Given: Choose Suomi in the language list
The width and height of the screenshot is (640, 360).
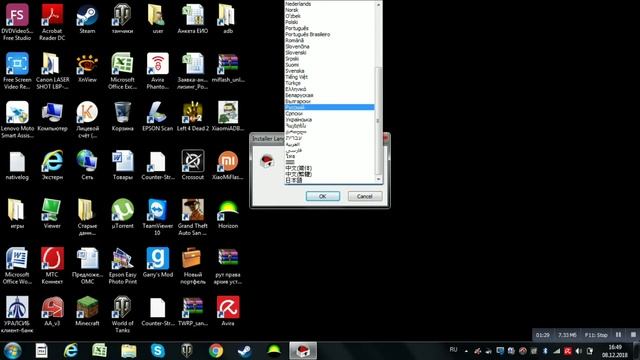Looking at the screenshot, I should pos(329,64).
